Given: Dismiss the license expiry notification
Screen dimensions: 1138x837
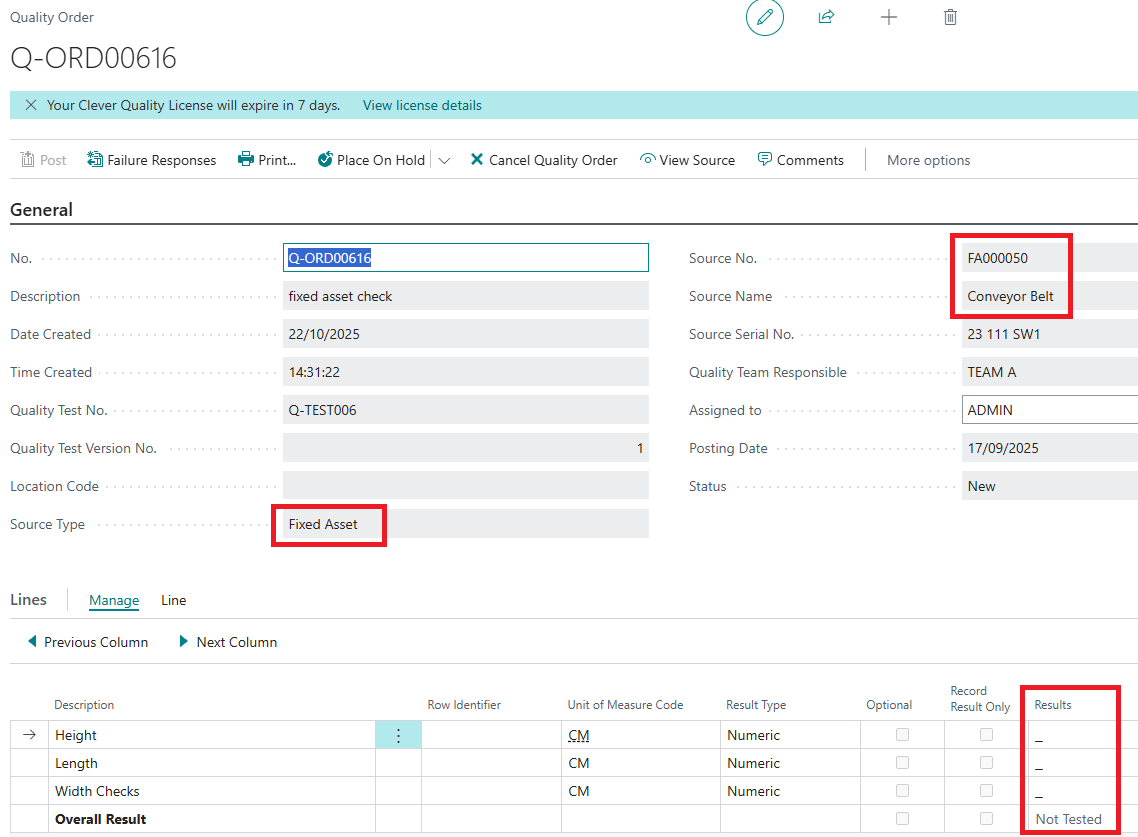Looking at the screenshot, I should tap(31, 105).
